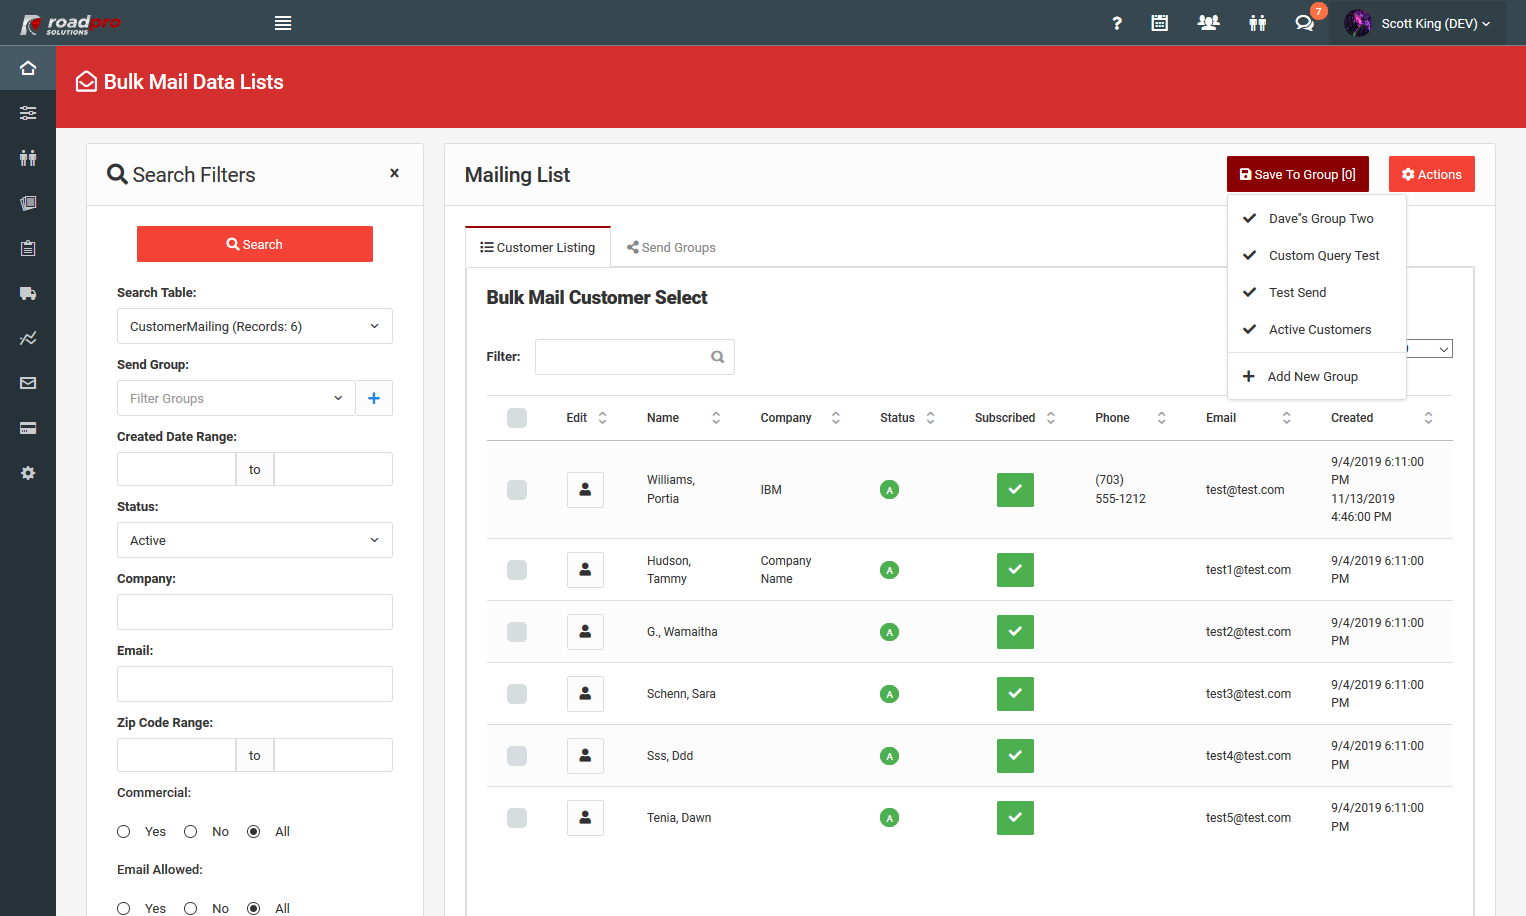Open the Actions button
Screen dimensions: 1526x916
tap(1432, 174)
